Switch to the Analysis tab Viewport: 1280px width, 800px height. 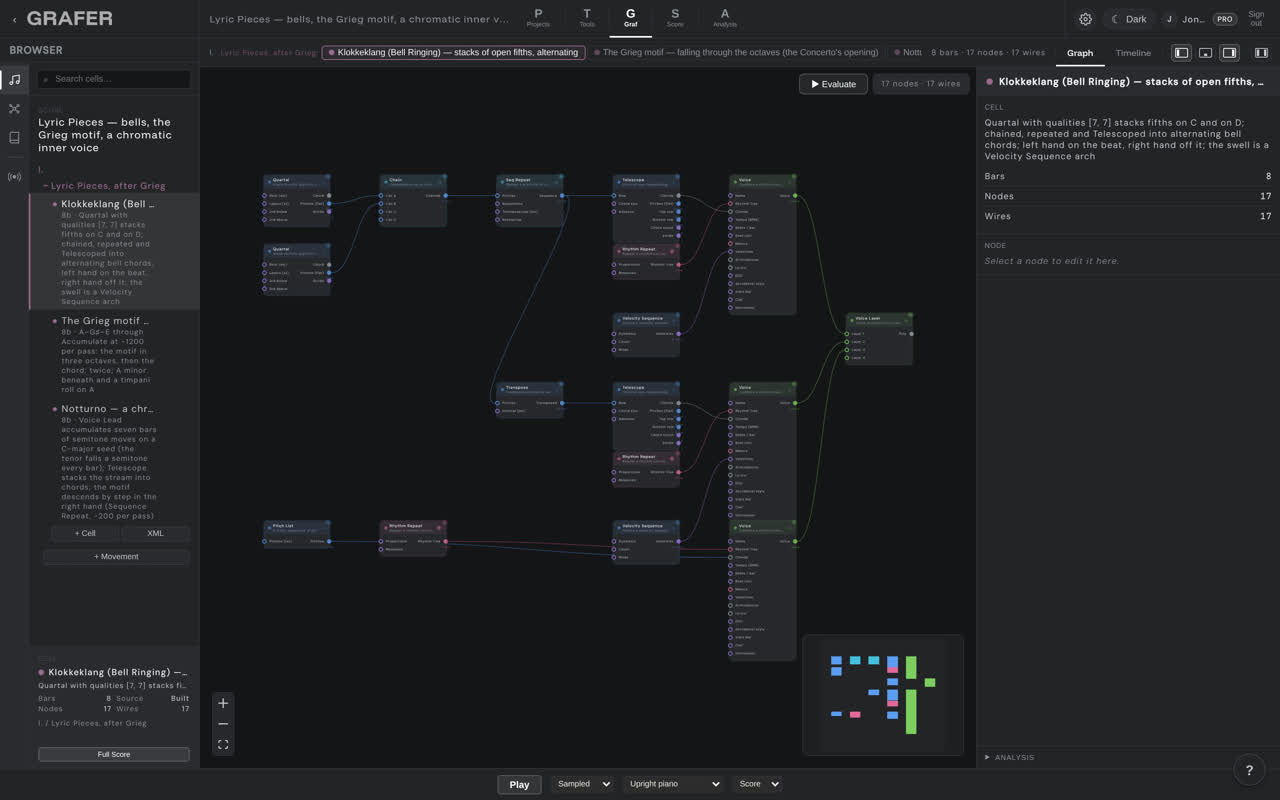point(725,18)
